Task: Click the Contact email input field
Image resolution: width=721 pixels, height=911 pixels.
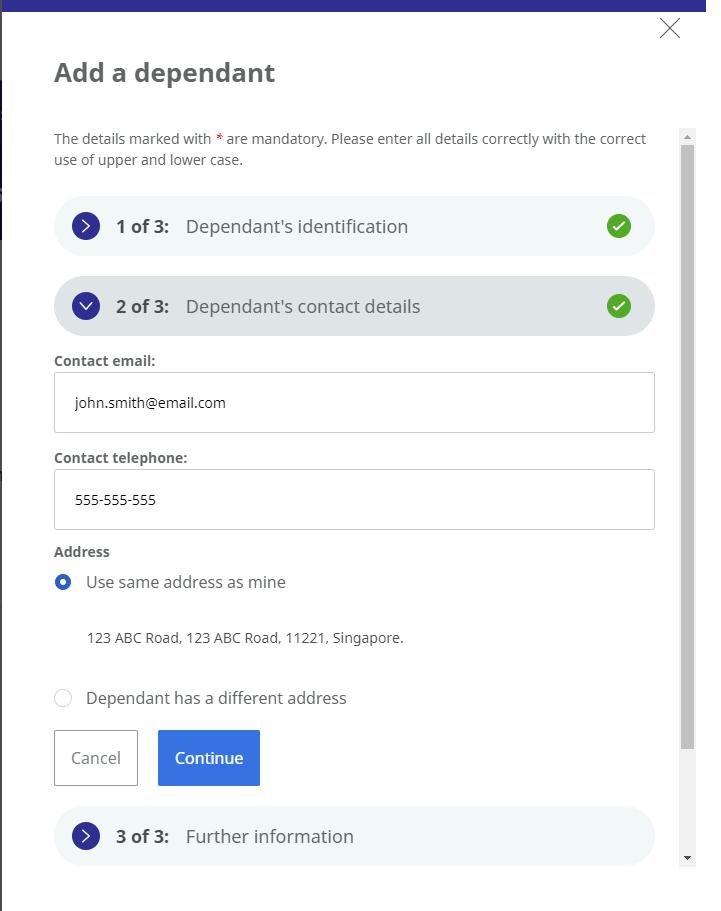Action: pos(354,403)
